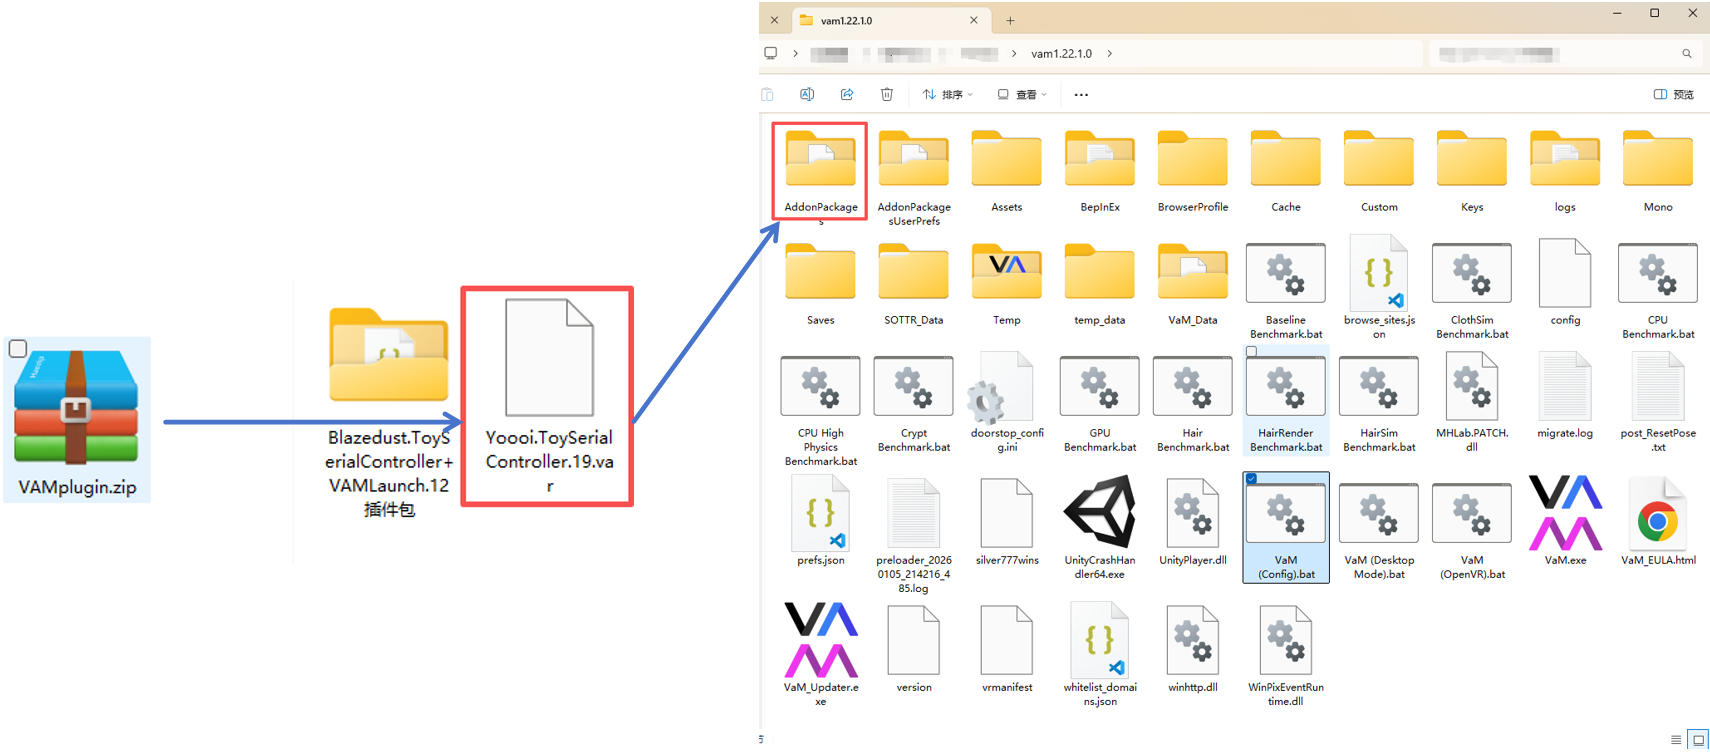This screenshot has height=754, width=1710.
Task: Select browse_sites.json file
Action: [x=1378, y=289]
